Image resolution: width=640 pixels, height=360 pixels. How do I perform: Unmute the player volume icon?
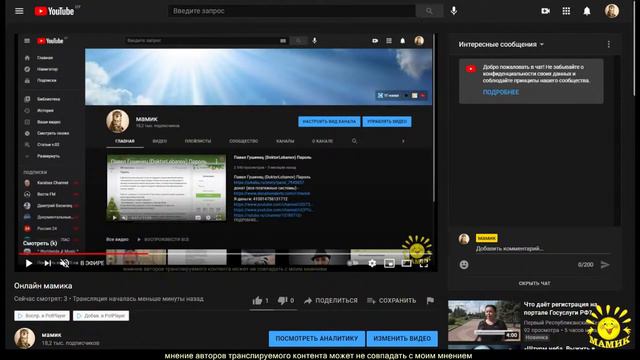pos(64,263)
